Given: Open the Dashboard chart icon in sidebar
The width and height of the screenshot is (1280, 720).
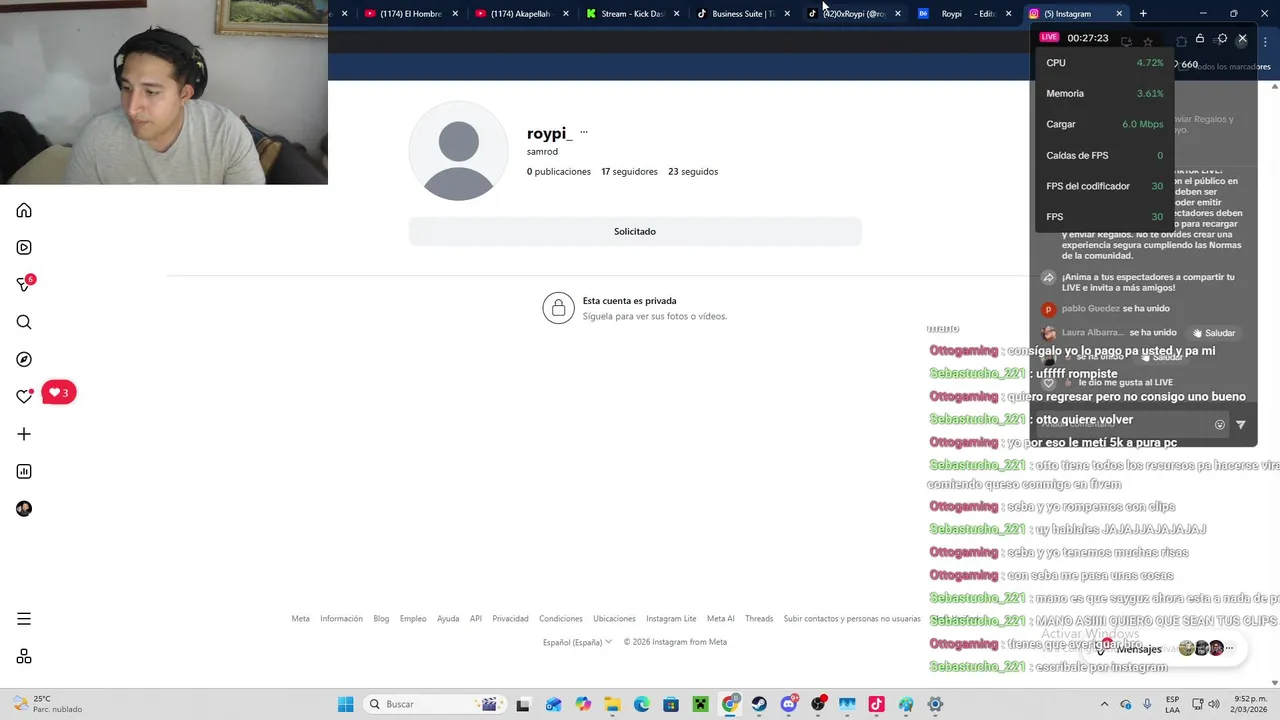Looking at the screenshot, I should [24, 471].
